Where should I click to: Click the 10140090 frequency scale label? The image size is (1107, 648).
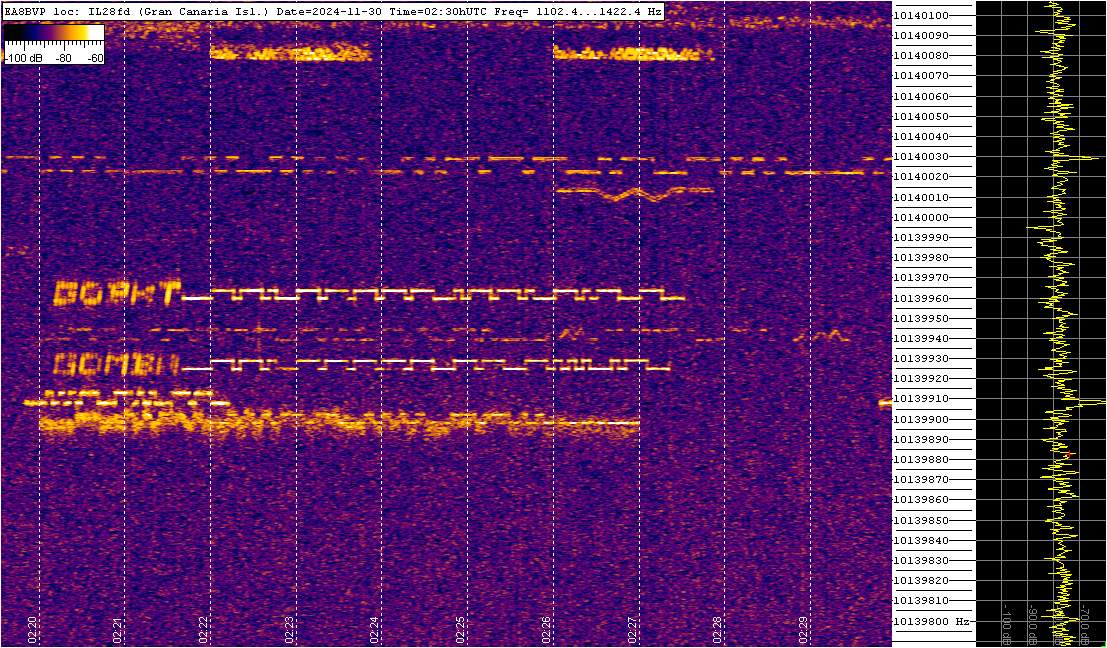tap(921, 35)
